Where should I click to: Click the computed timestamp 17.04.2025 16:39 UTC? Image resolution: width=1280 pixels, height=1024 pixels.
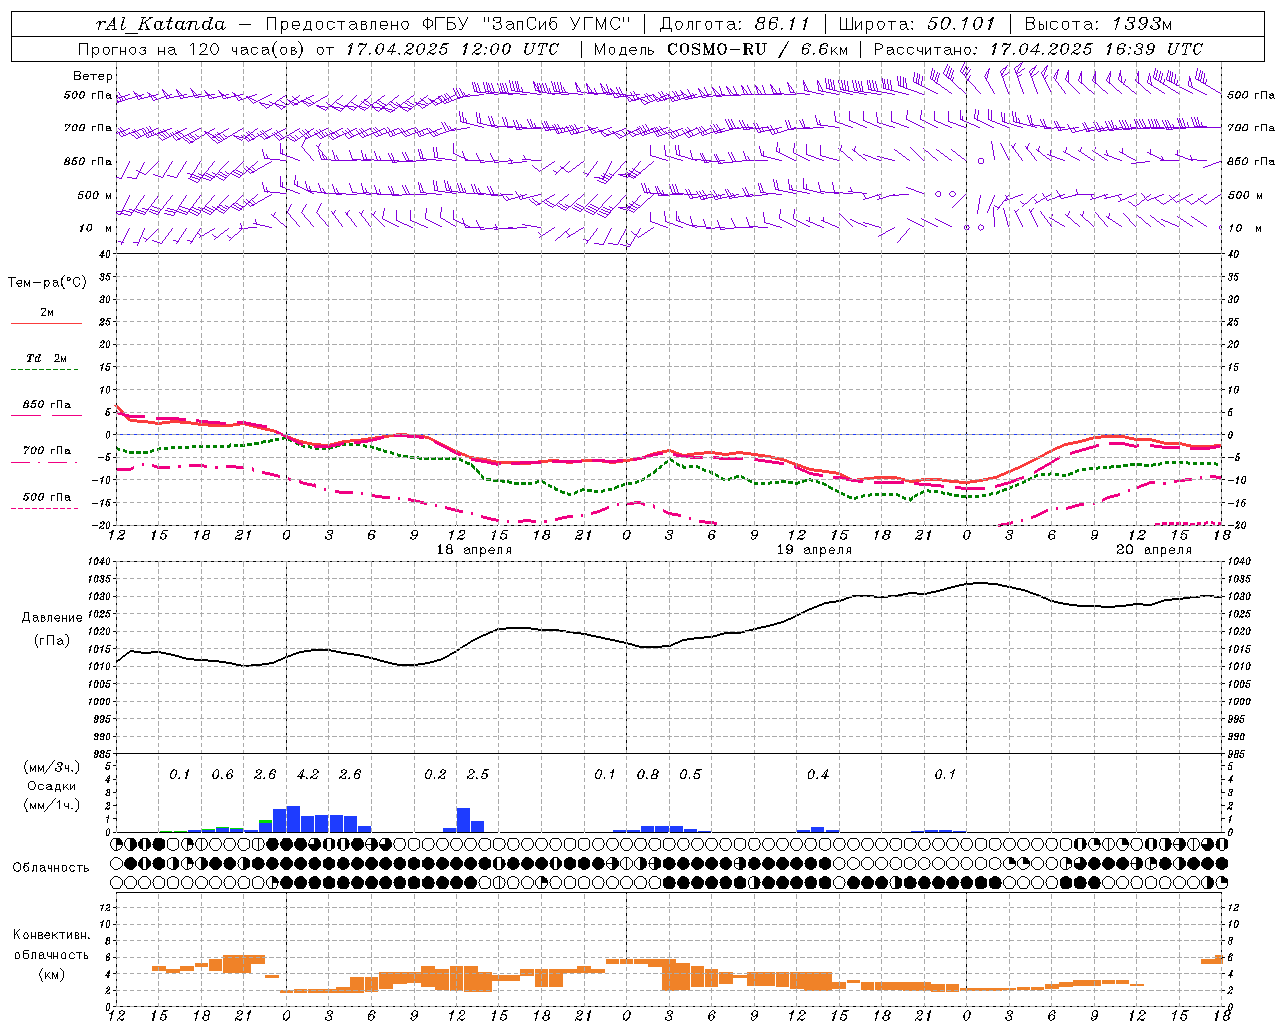coord(1096,49)
